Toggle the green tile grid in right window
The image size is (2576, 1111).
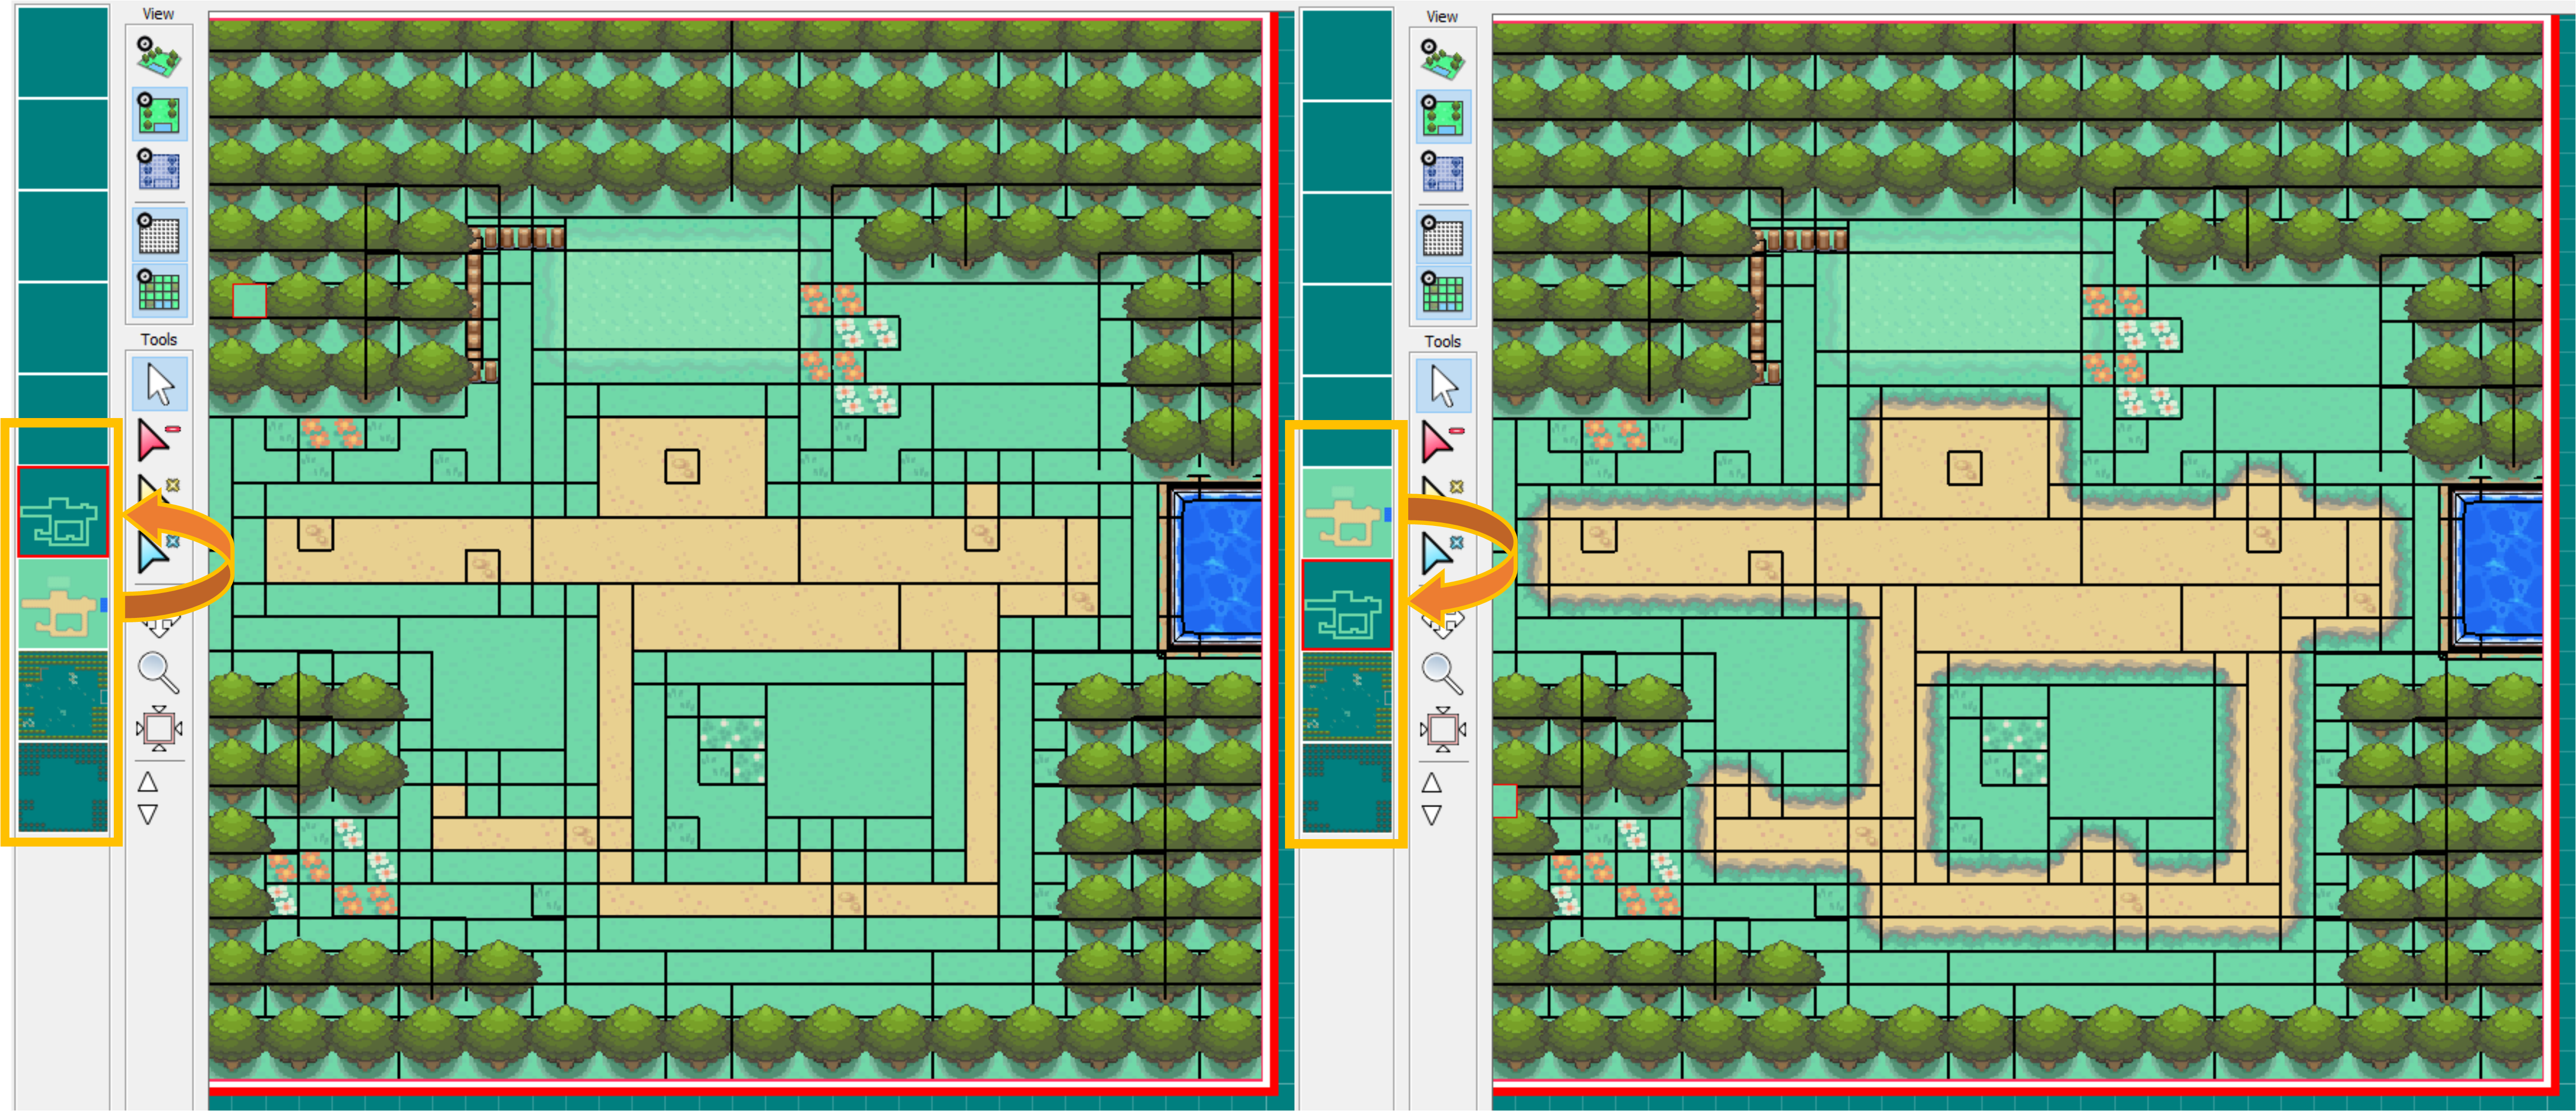pos(1443,293)
